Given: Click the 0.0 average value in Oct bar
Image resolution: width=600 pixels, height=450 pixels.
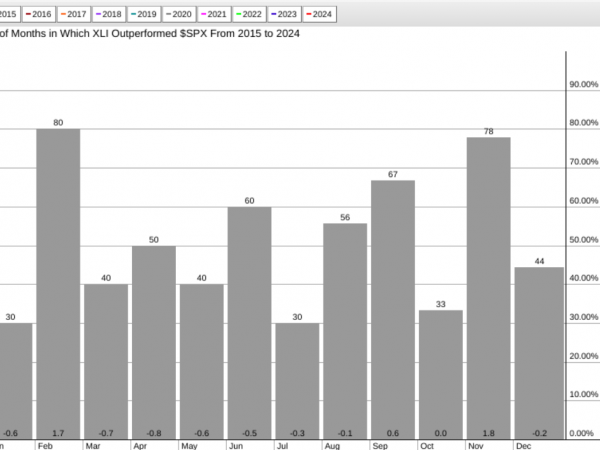Looking at the screenshot, I should tap(441, 434).
